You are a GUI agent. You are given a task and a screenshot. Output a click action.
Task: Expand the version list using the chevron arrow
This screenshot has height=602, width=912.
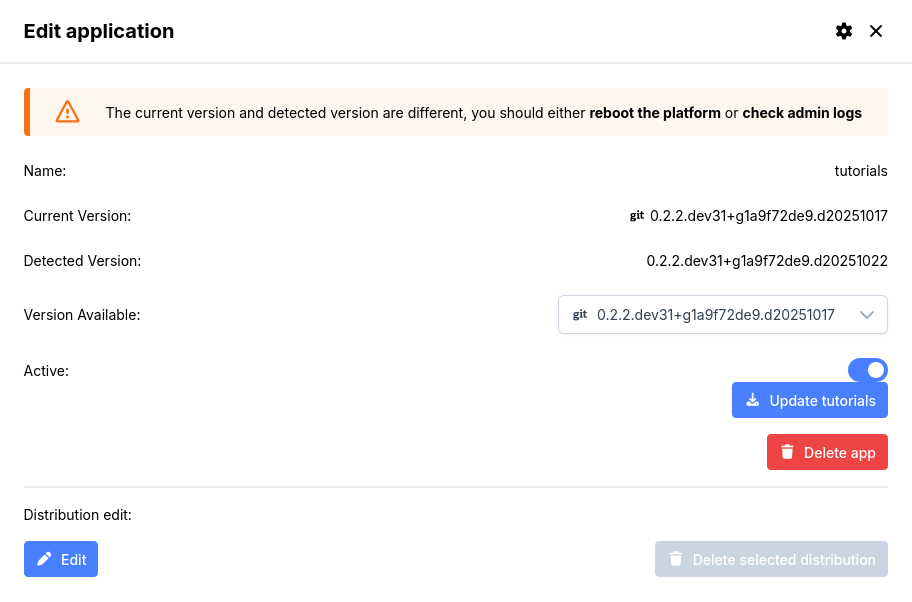pyautogui.click(x=867, y=315)
